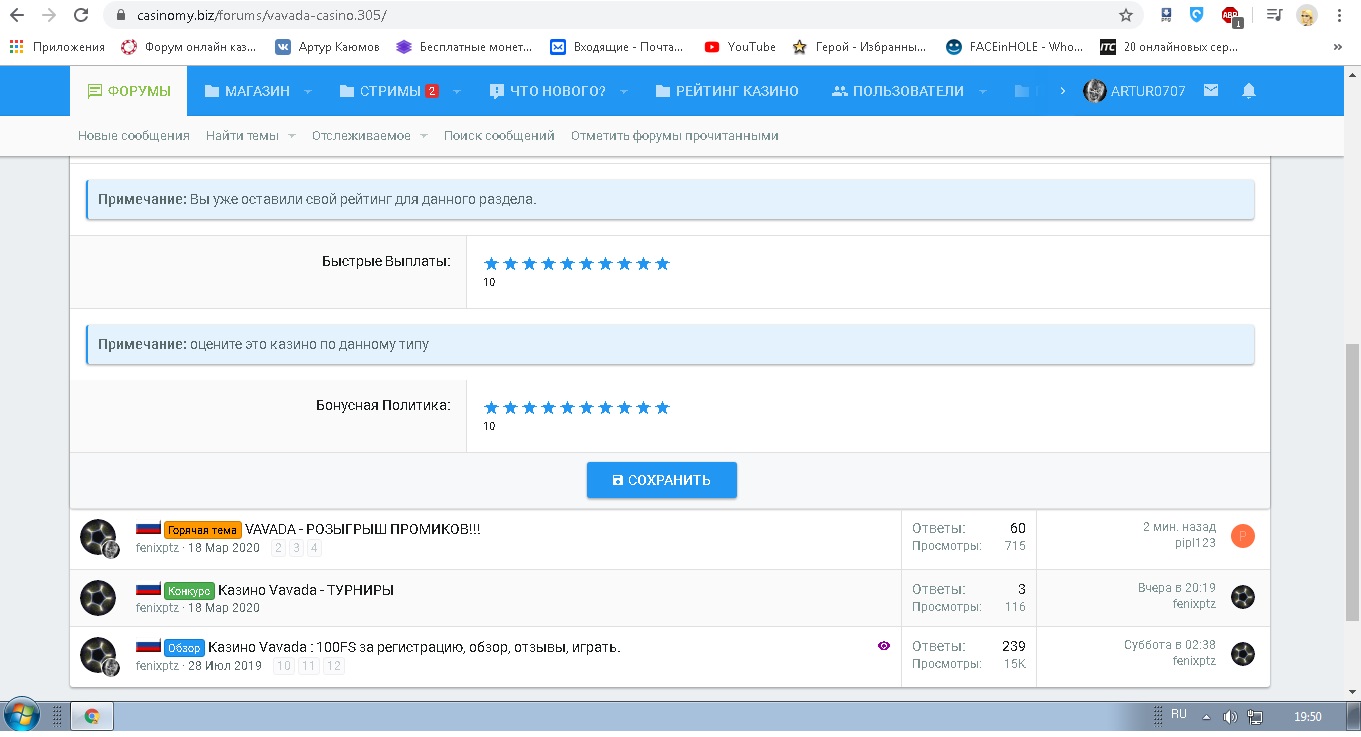Screen dimensions: 1361x737
Task: Show hidden system tray icons
Action: pos(1206,717)
